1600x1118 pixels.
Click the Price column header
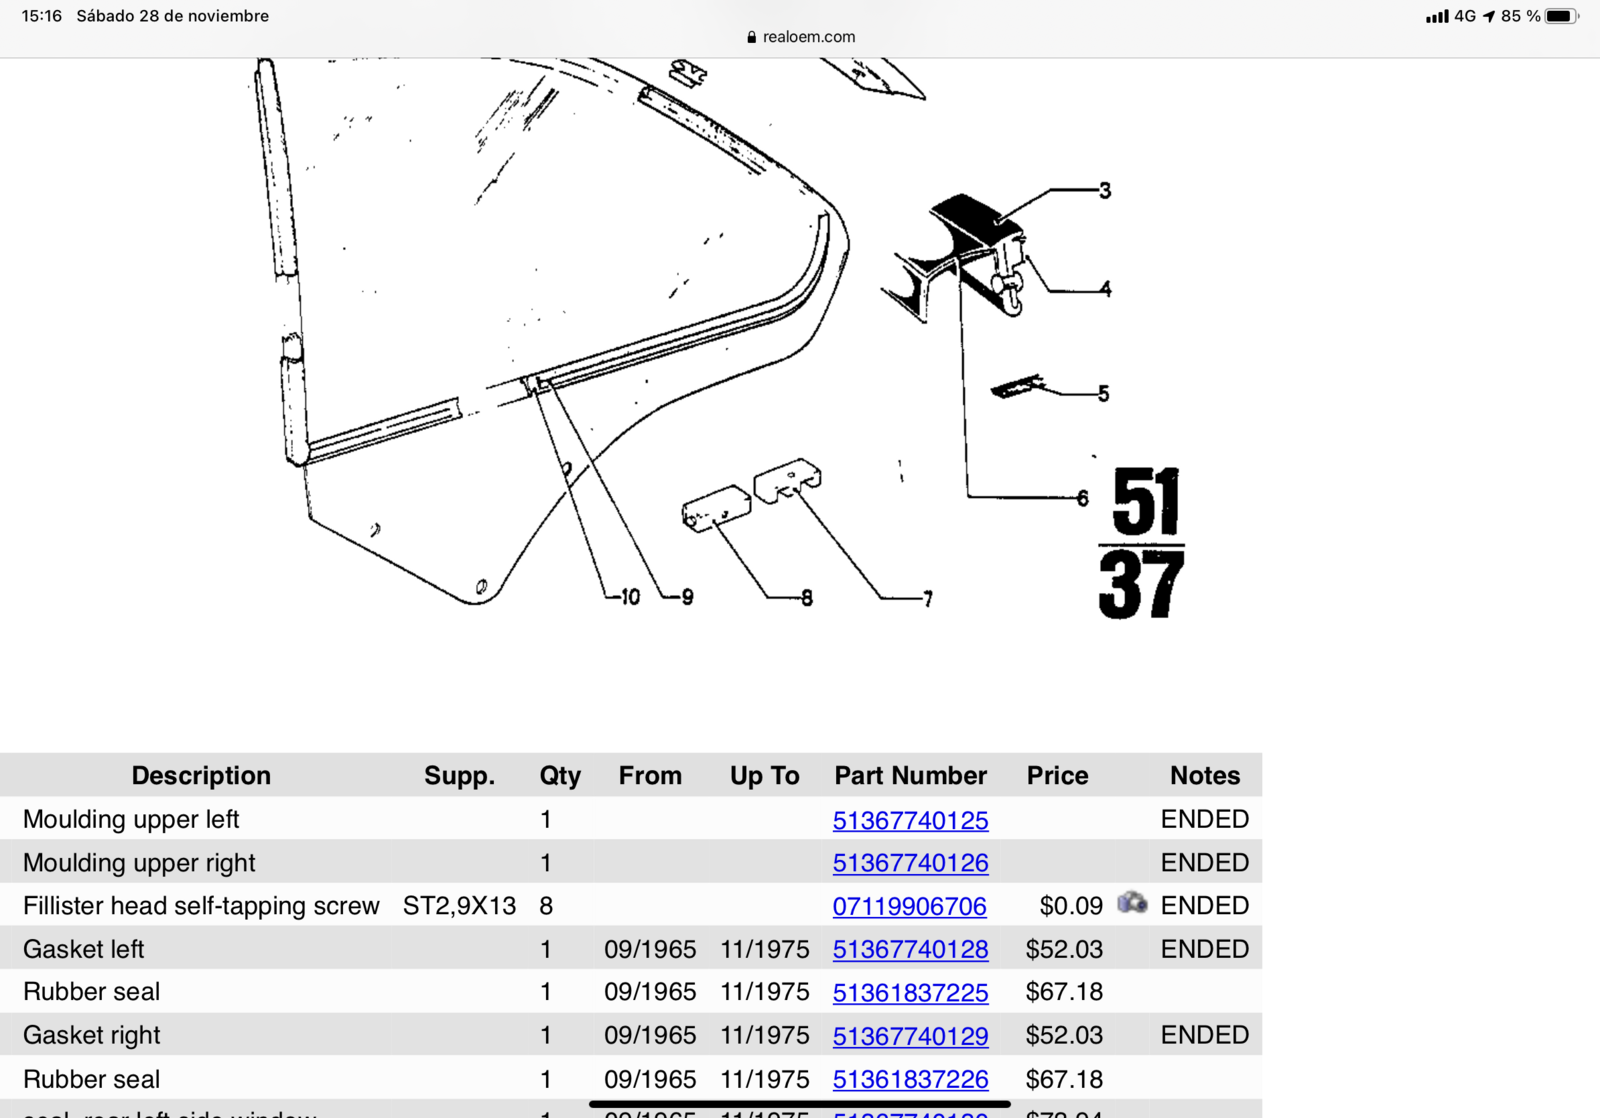coord(1057,776)
